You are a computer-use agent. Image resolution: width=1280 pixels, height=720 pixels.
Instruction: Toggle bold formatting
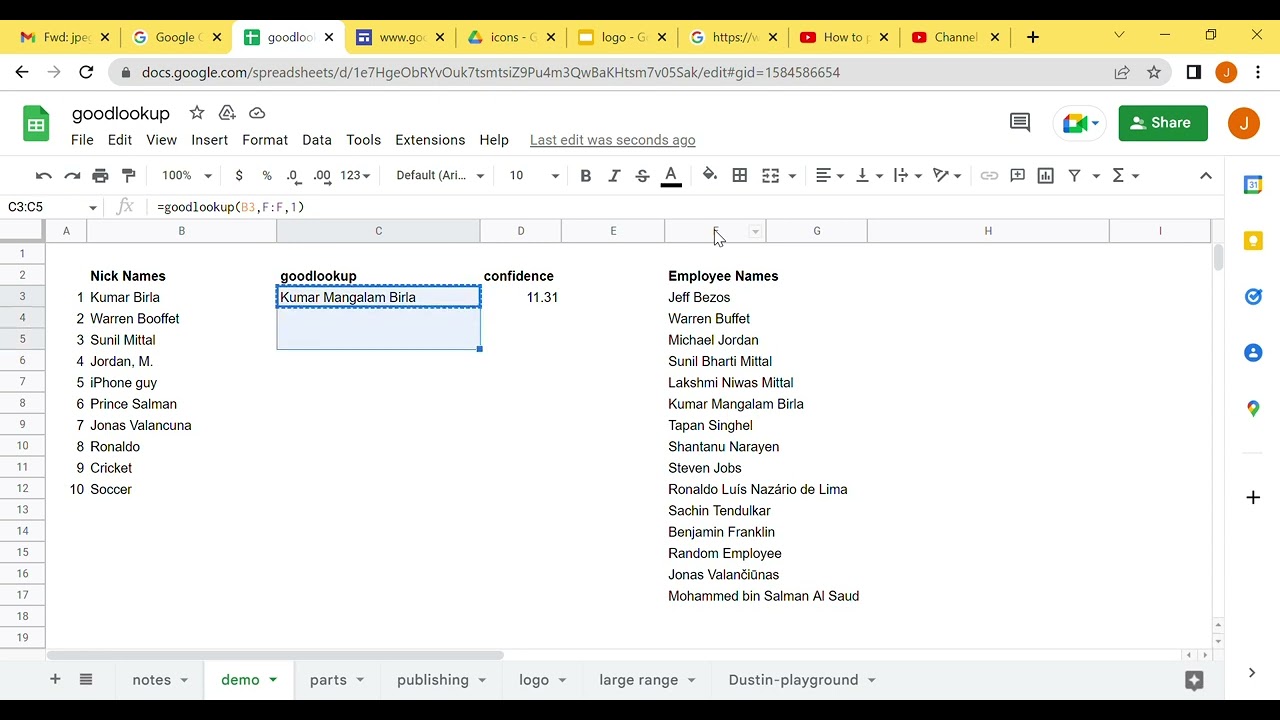click(x=586, y=175)
